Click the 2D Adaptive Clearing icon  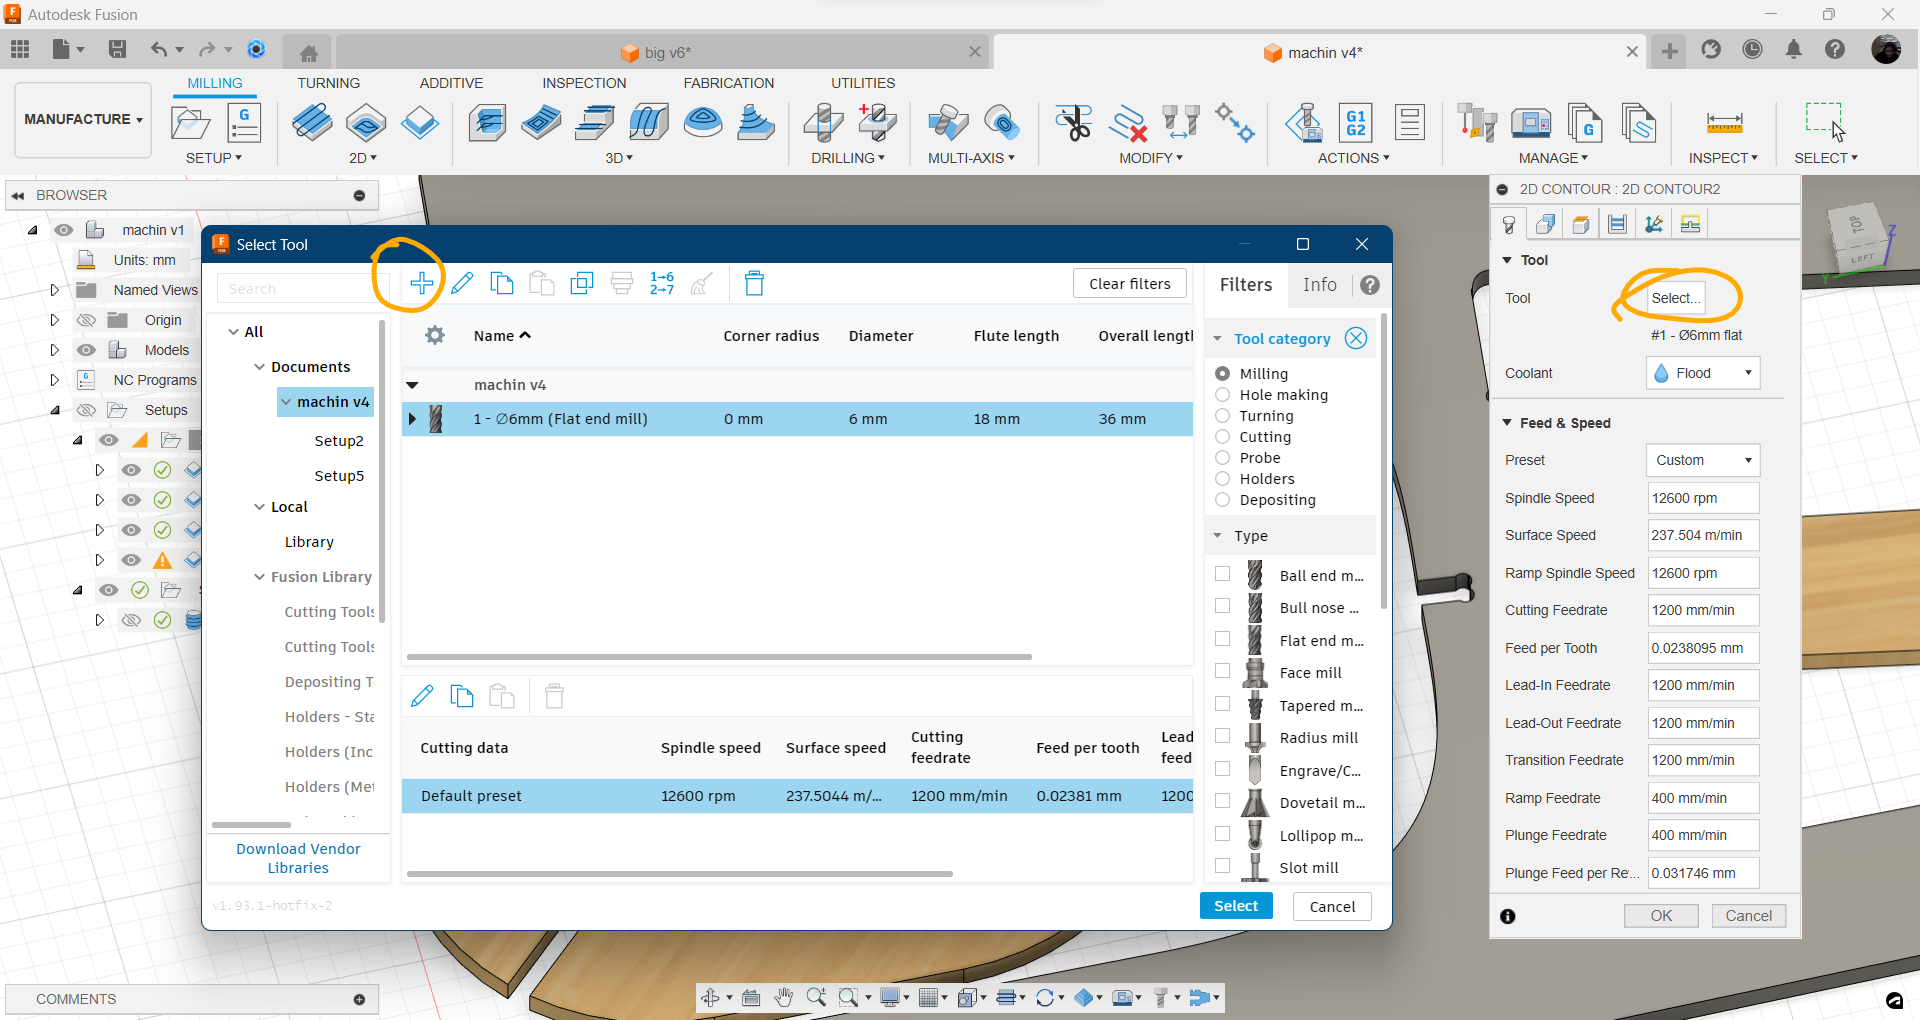click(x=312, y=123)
